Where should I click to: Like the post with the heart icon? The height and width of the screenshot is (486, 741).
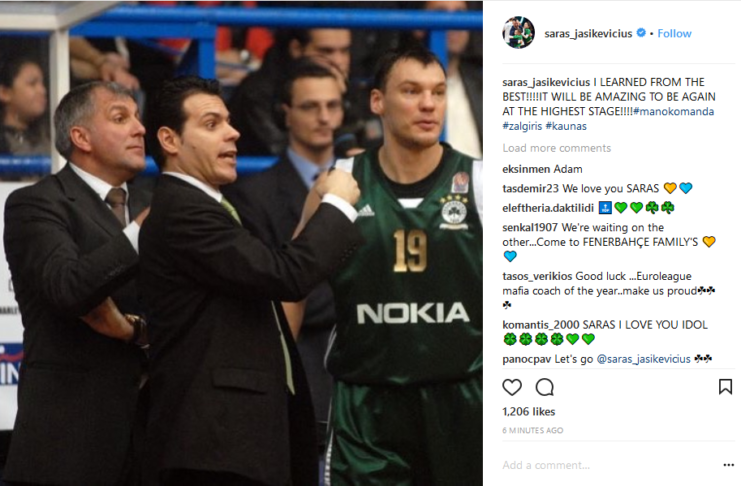coord(512,387)
